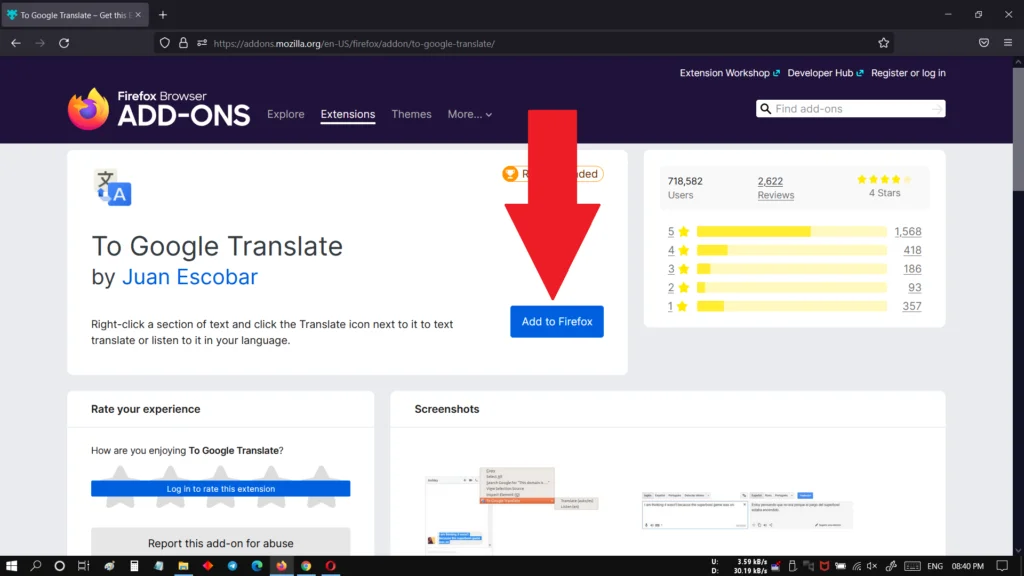Open taskbar search
Image resolution: width=1024 pixels, height=576 pixels.
click(x=35, y=566)
